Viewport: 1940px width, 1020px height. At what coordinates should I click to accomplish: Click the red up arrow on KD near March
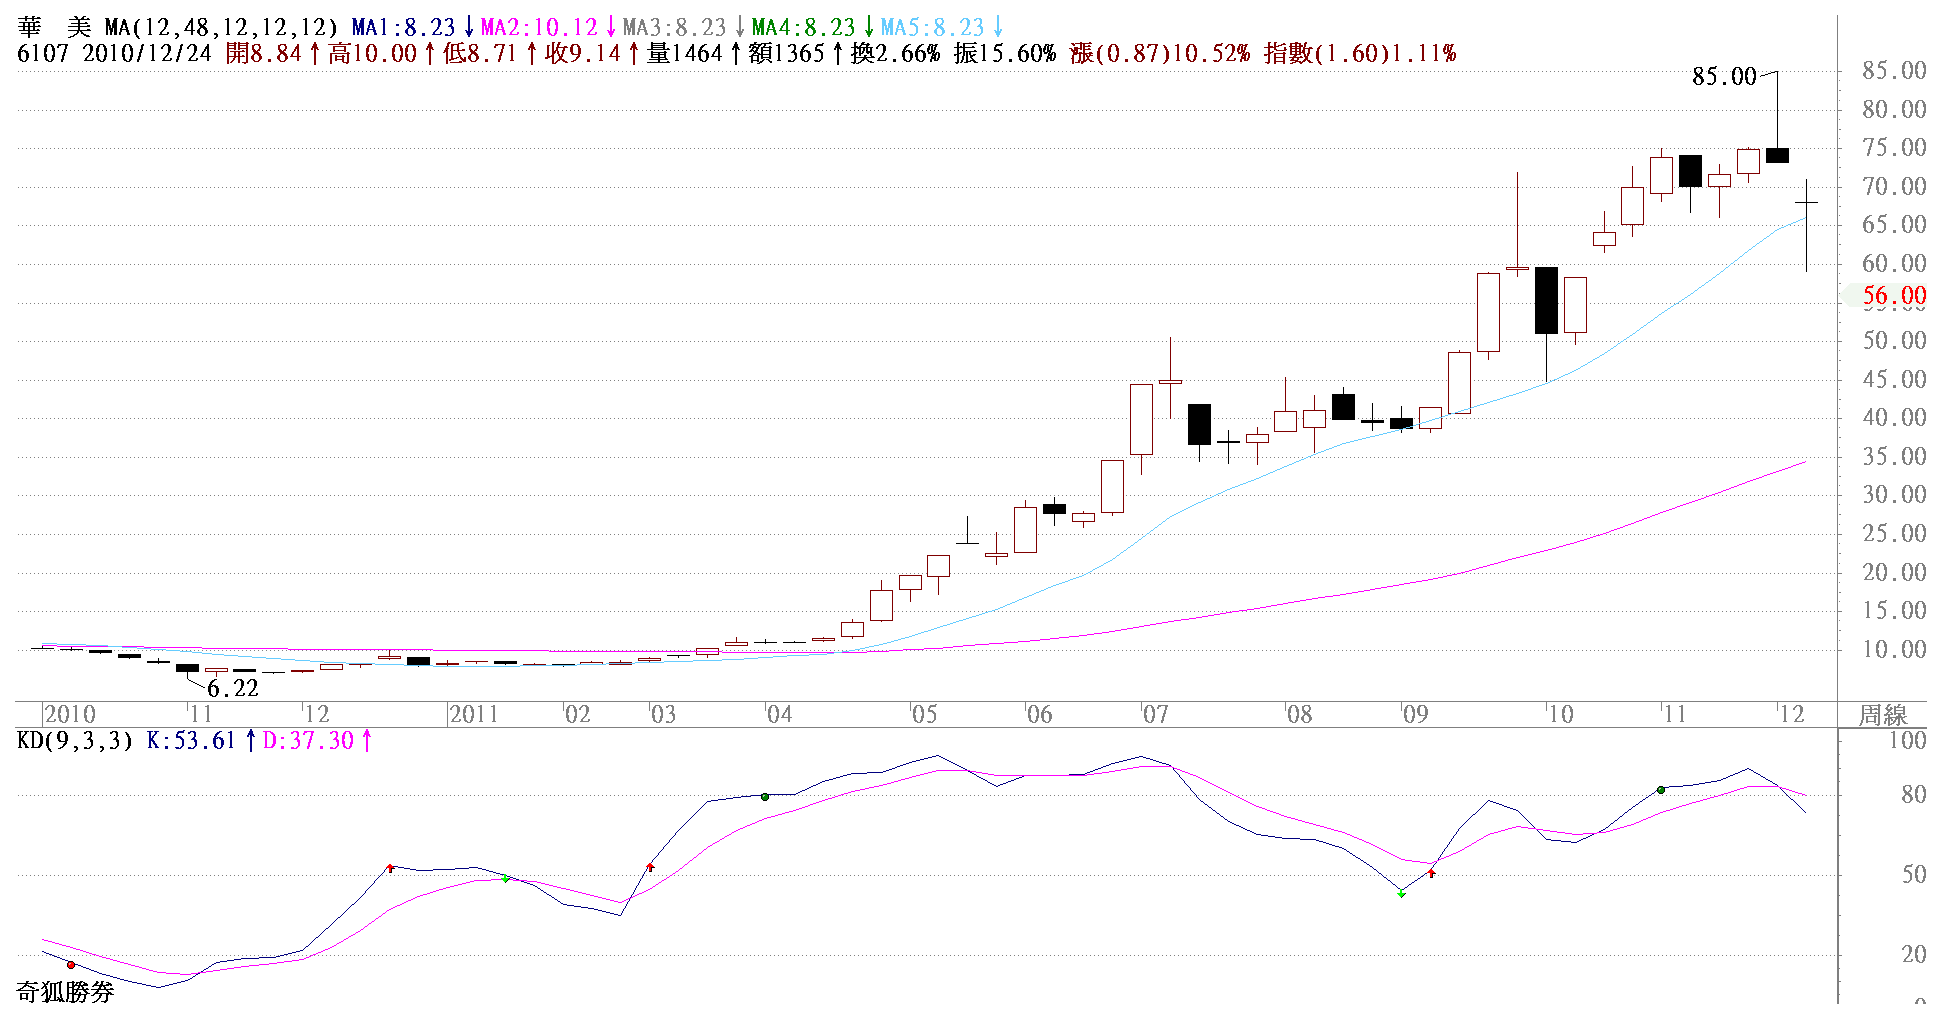coord(650,867)
